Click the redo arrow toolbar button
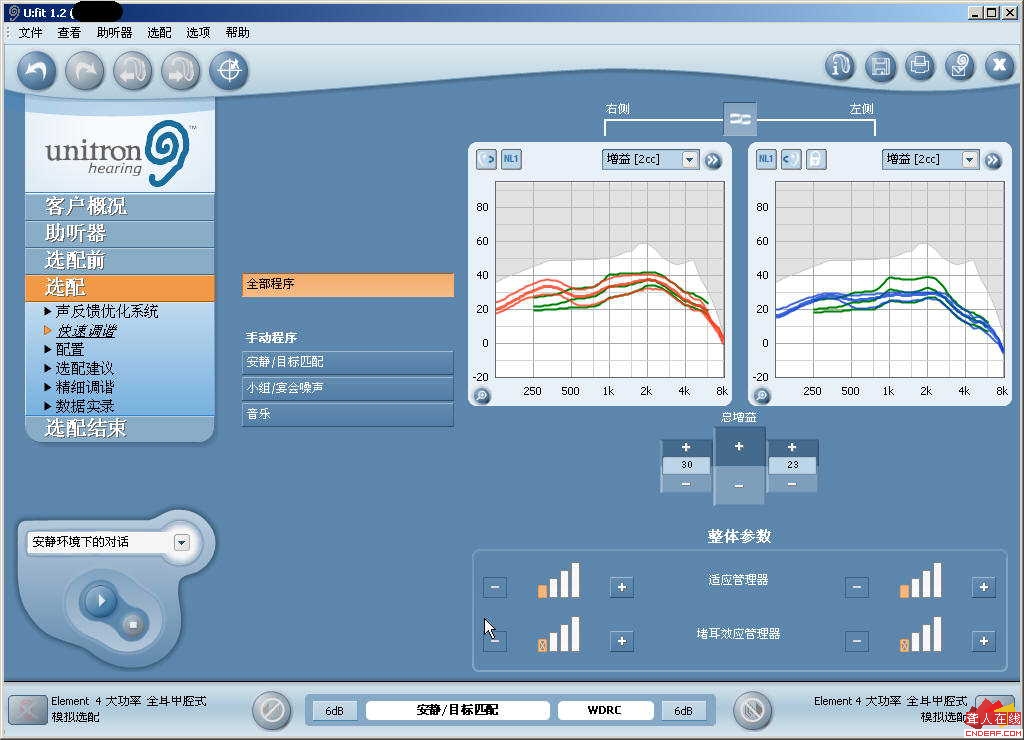The width and height of the screenshot is (1024, 740). tap(85, 71)
